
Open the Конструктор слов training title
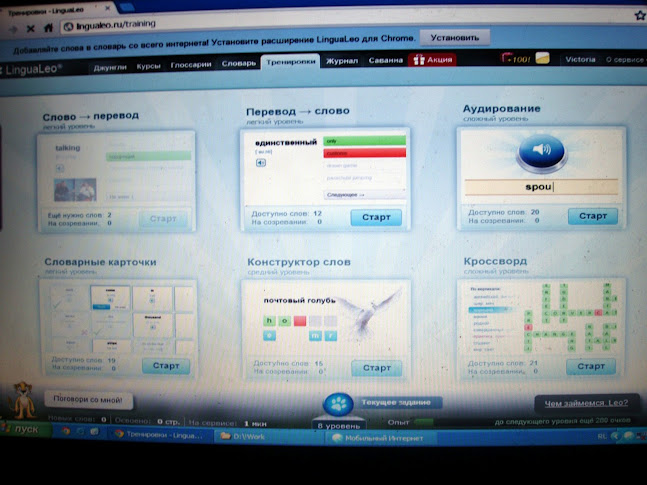[299, 262]
